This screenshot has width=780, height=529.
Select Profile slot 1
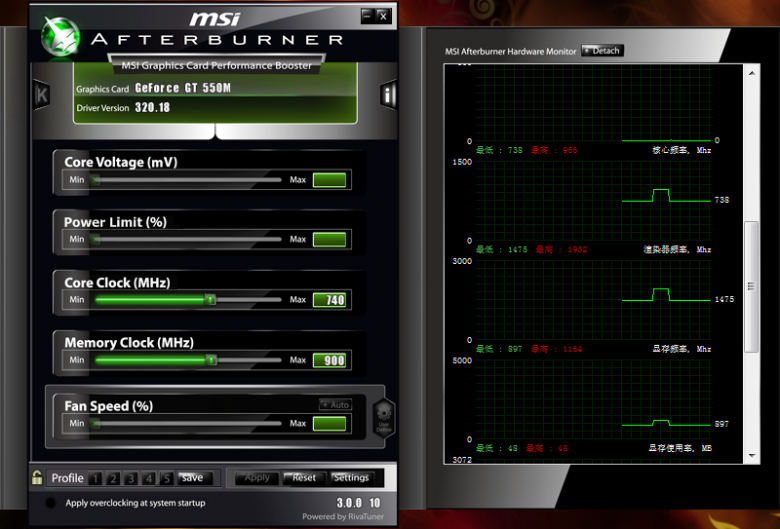pos(95,478)
